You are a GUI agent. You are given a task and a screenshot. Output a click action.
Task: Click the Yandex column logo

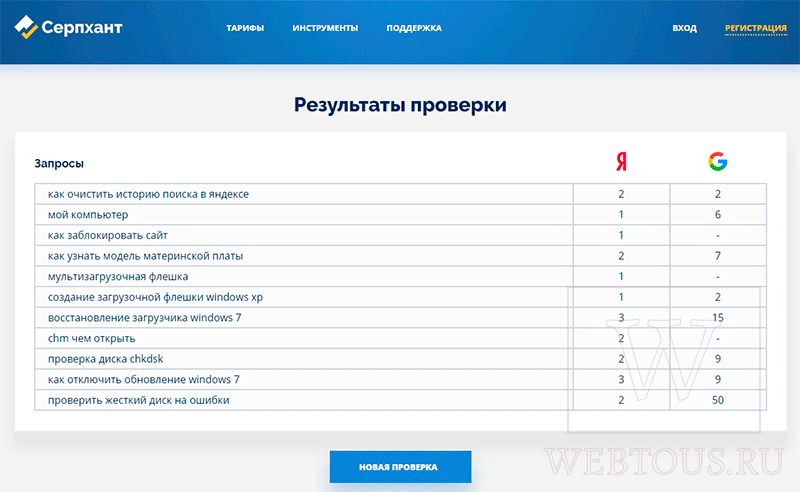[x=621, y=161]
